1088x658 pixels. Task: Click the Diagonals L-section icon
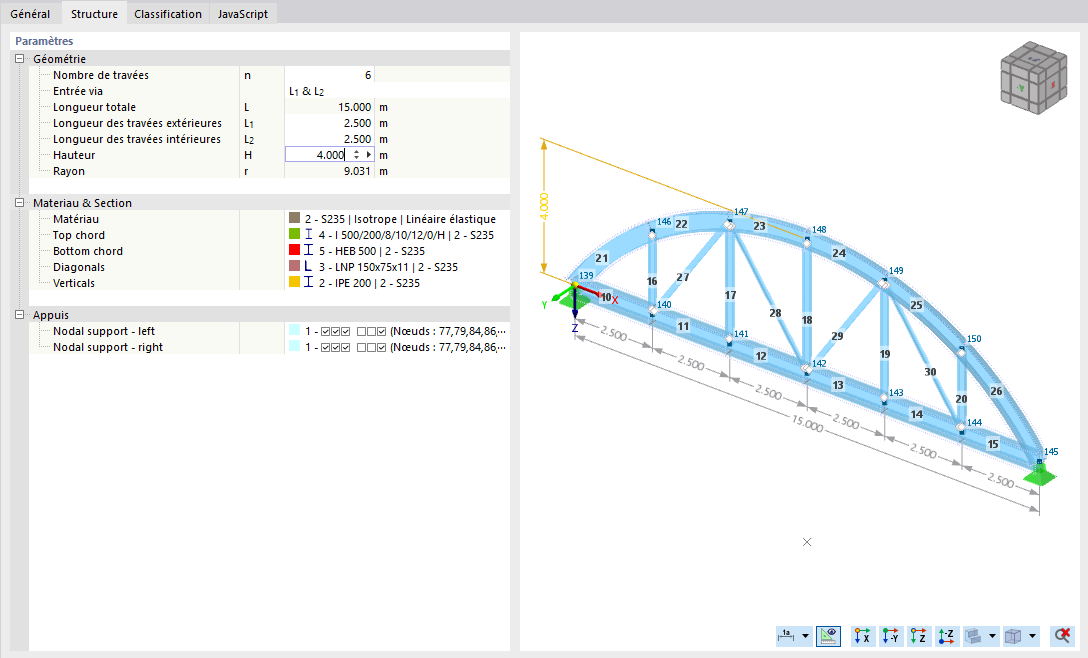coord(309,267)
